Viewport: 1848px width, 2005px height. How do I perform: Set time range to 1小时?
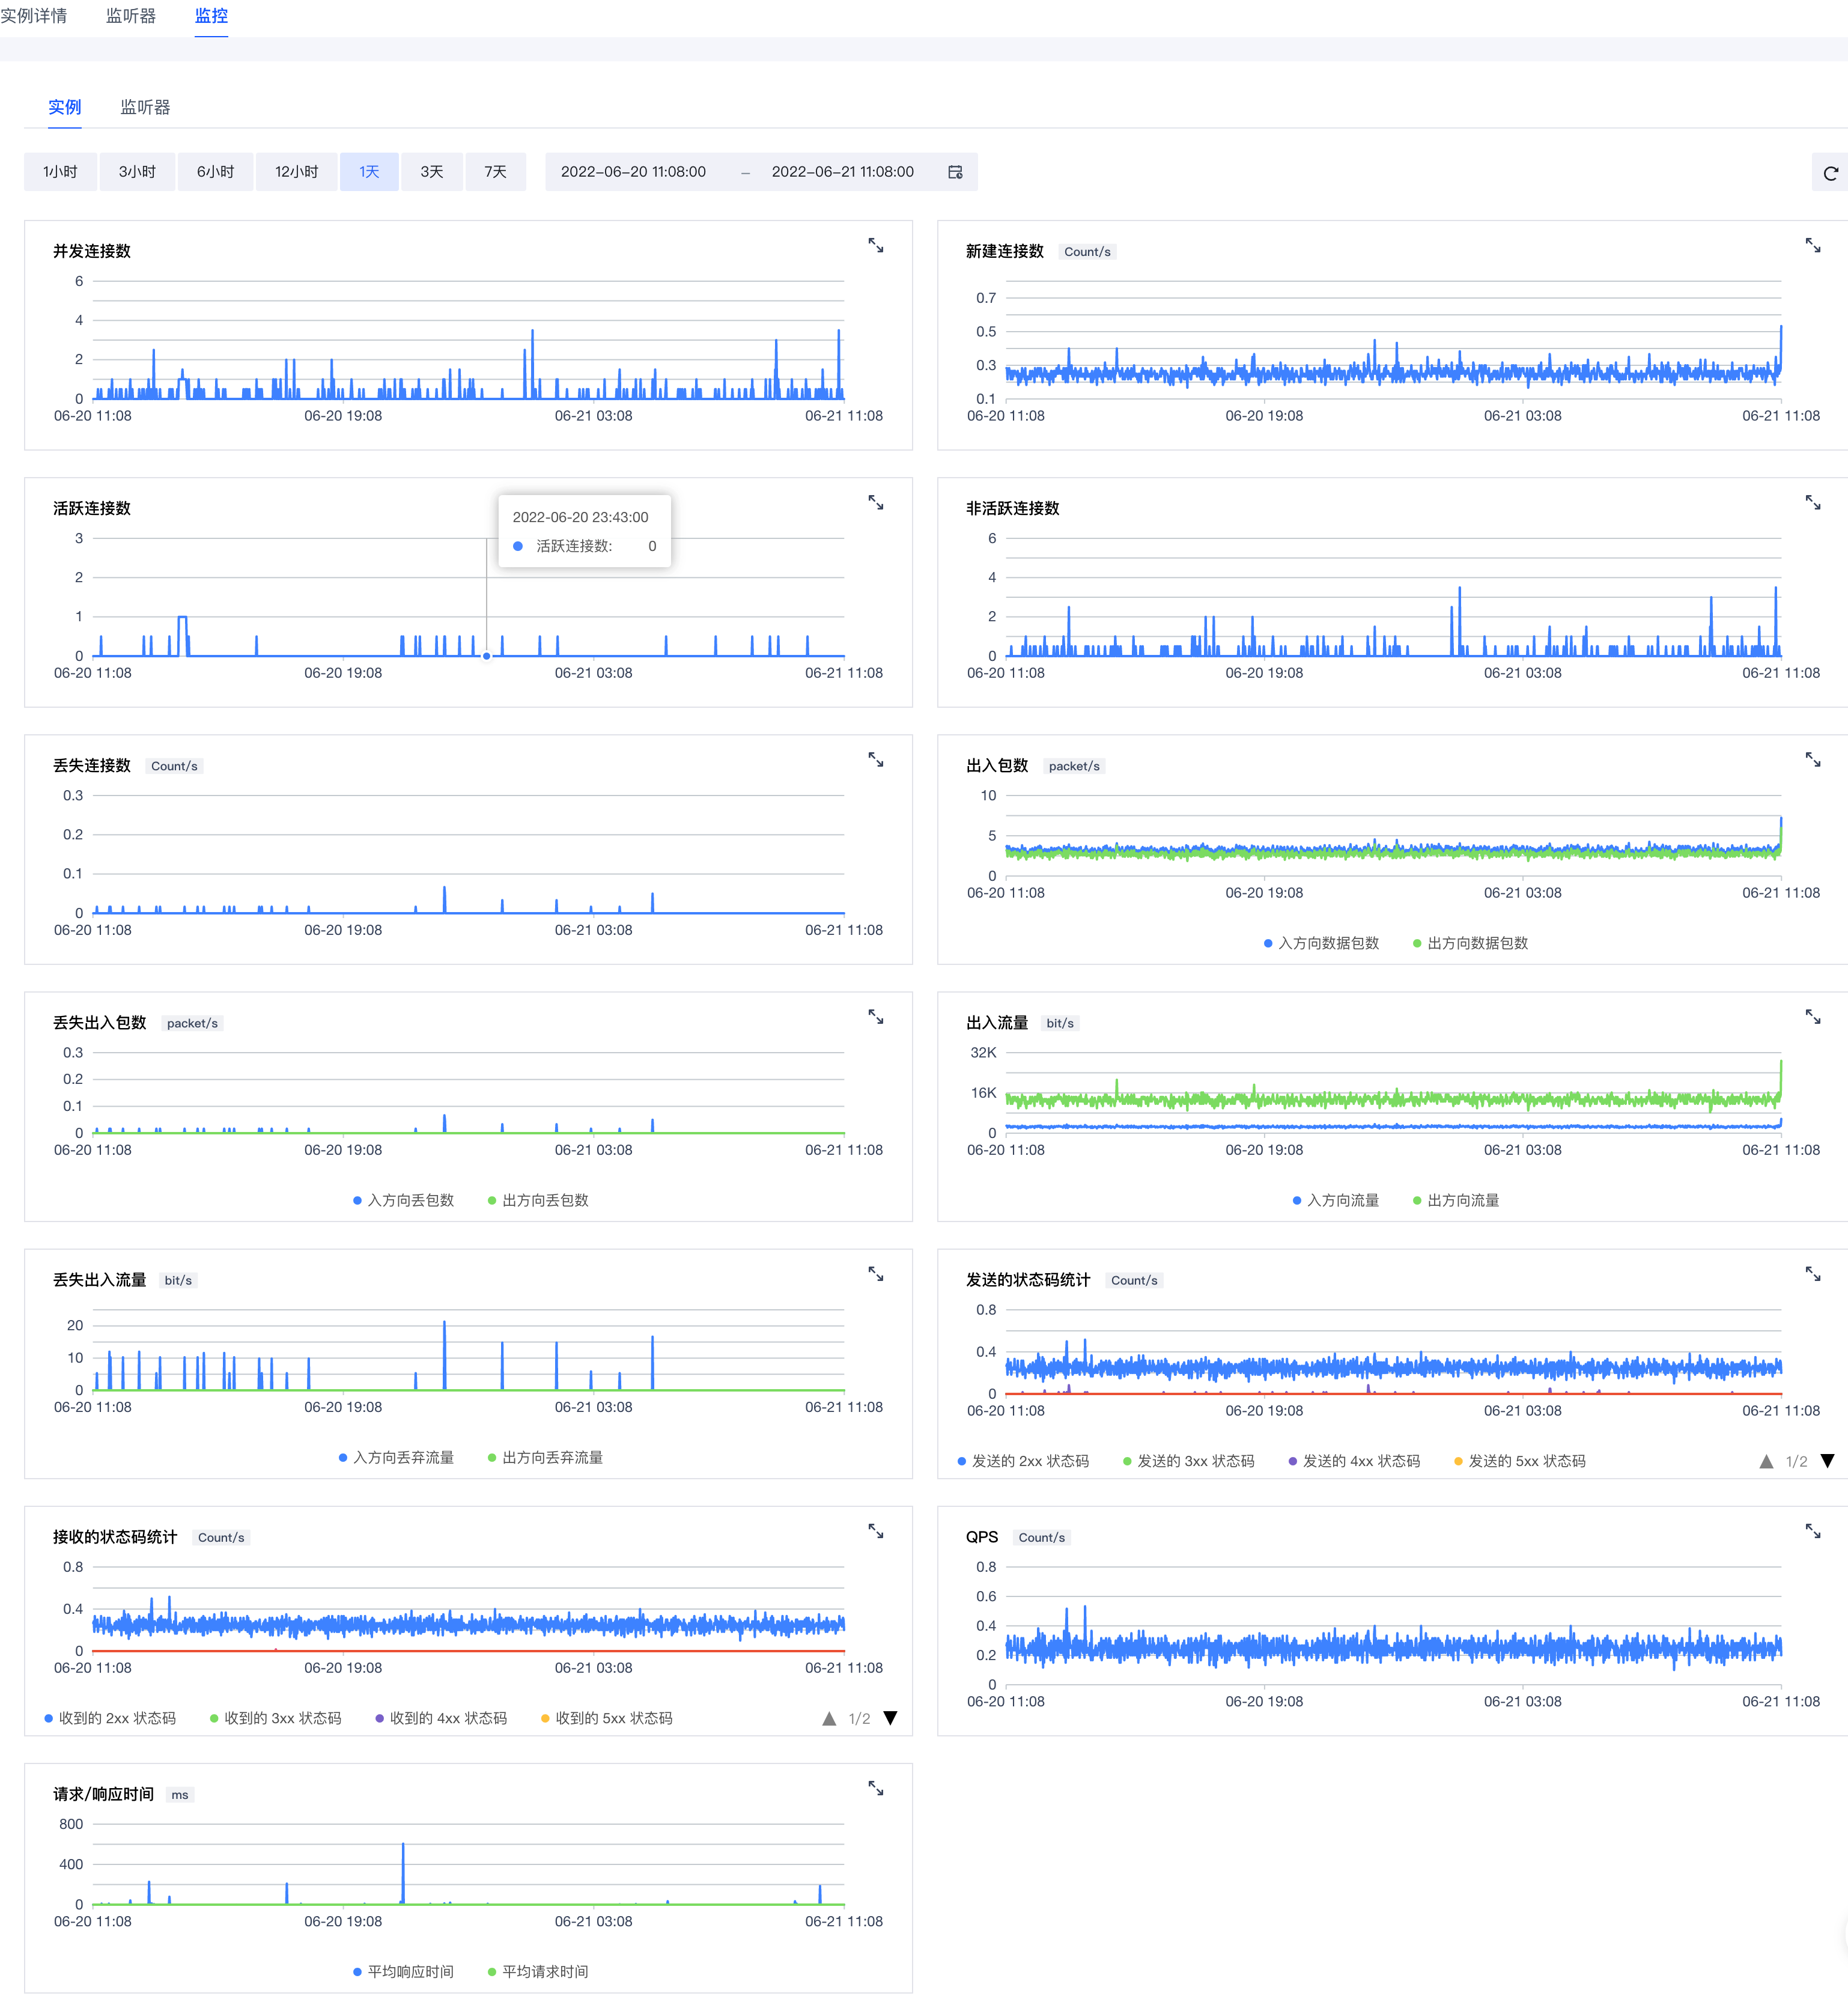[x=60, y=172]
